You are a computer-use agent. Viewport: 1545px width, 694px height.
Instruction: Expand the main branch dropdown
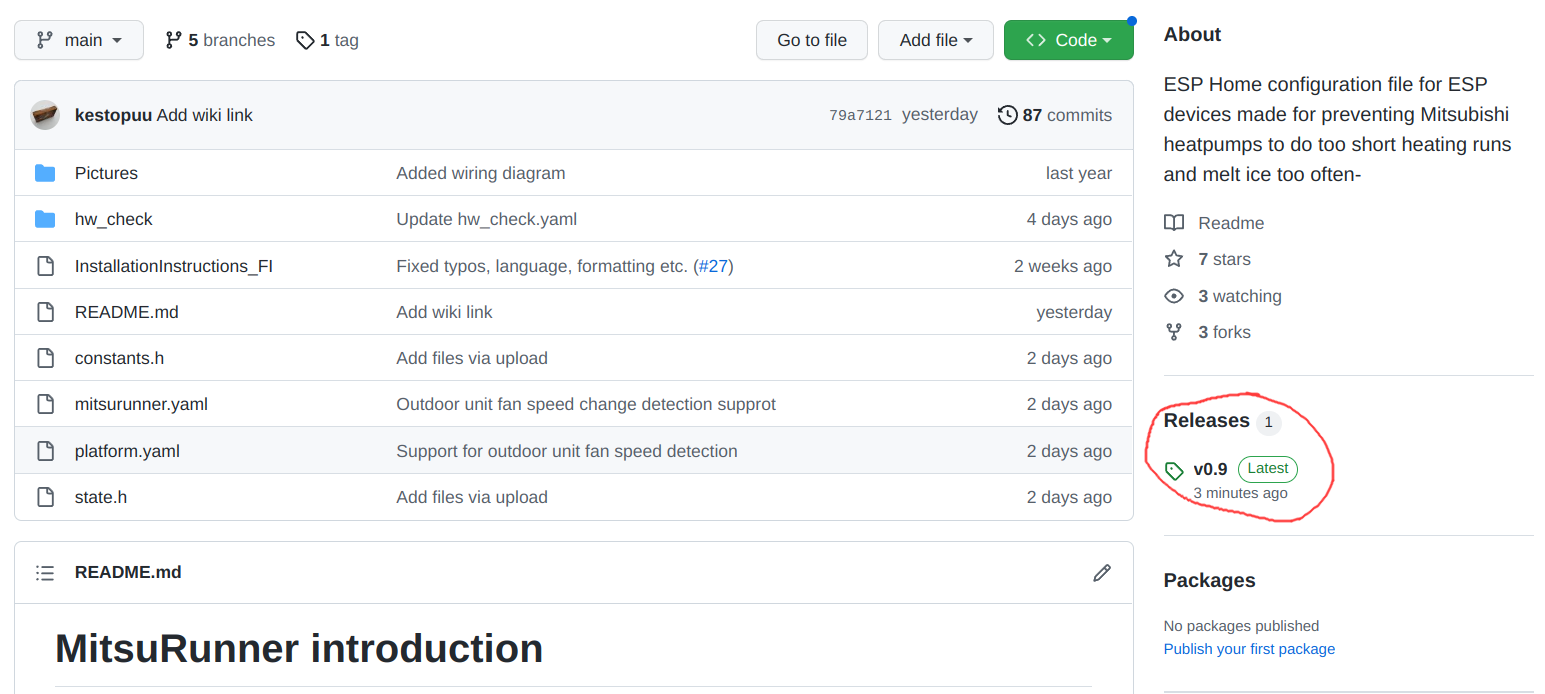click(79, 40)
